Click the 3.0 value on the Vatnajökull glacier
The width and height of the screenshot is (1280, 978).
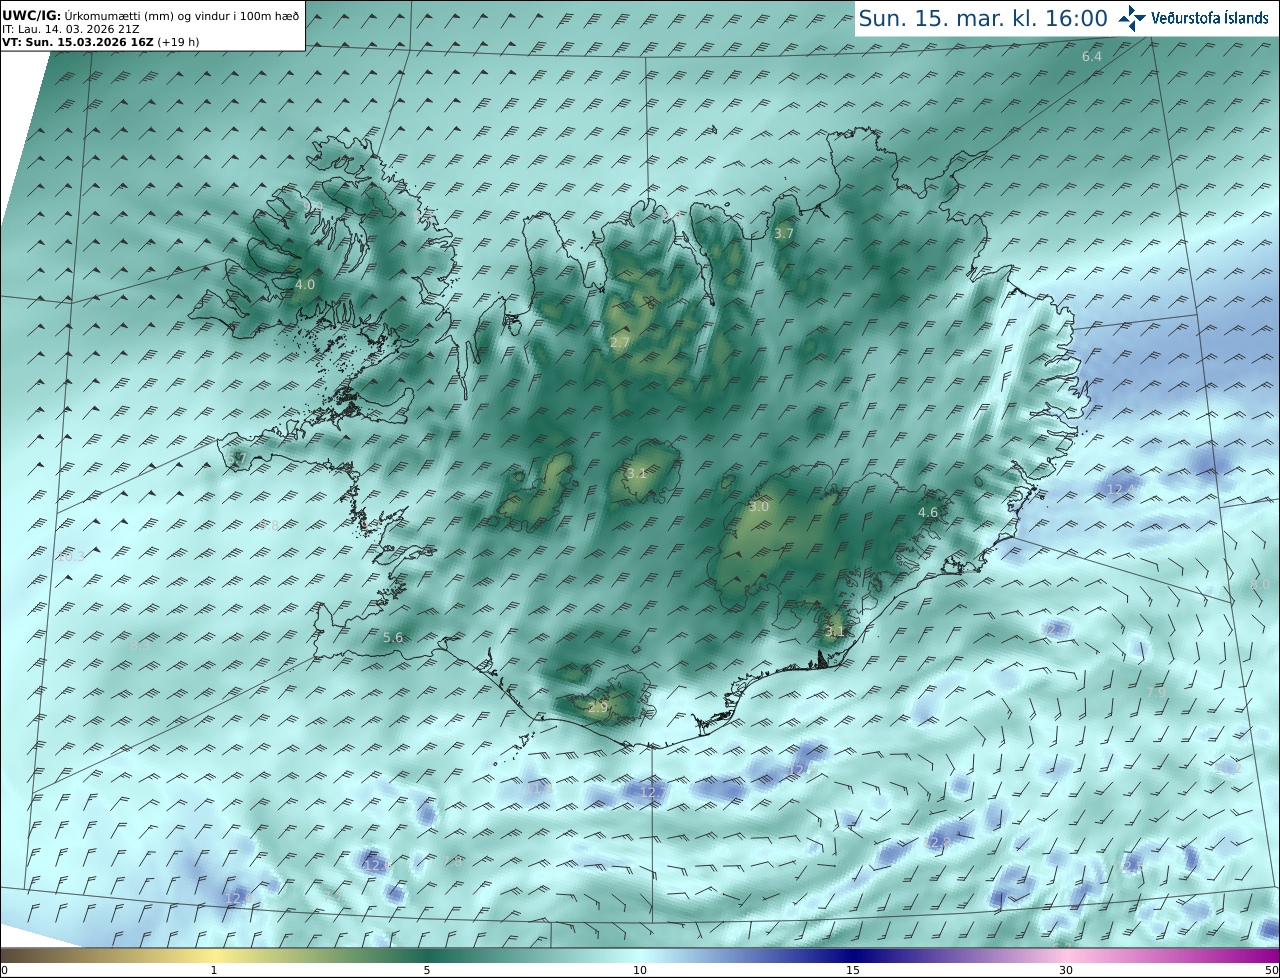tap(759, 506)
